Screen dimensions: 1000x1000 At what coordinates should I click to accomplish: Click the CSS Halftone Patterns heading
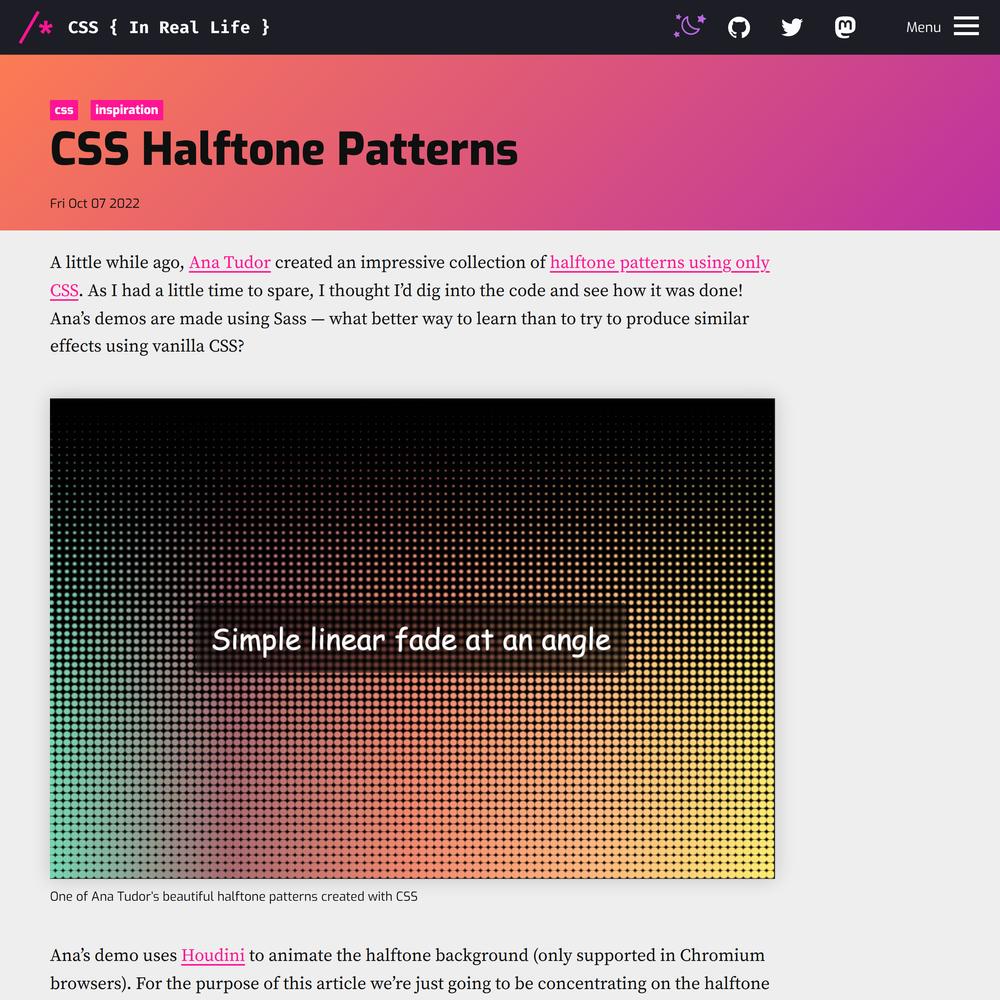(x=284, y=149)
